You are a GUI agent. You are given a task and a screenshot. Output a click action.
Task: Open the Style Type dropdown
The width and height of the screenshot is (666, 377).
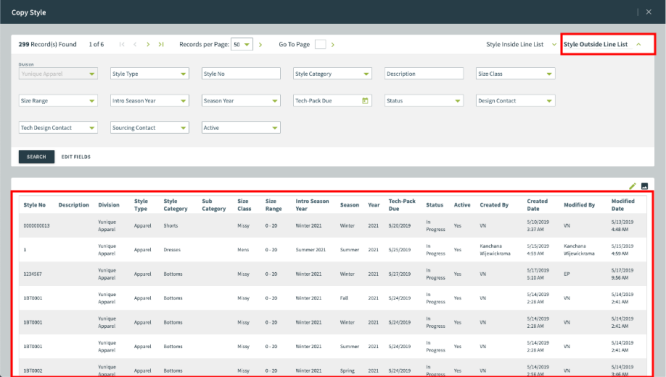coord(149,73)
